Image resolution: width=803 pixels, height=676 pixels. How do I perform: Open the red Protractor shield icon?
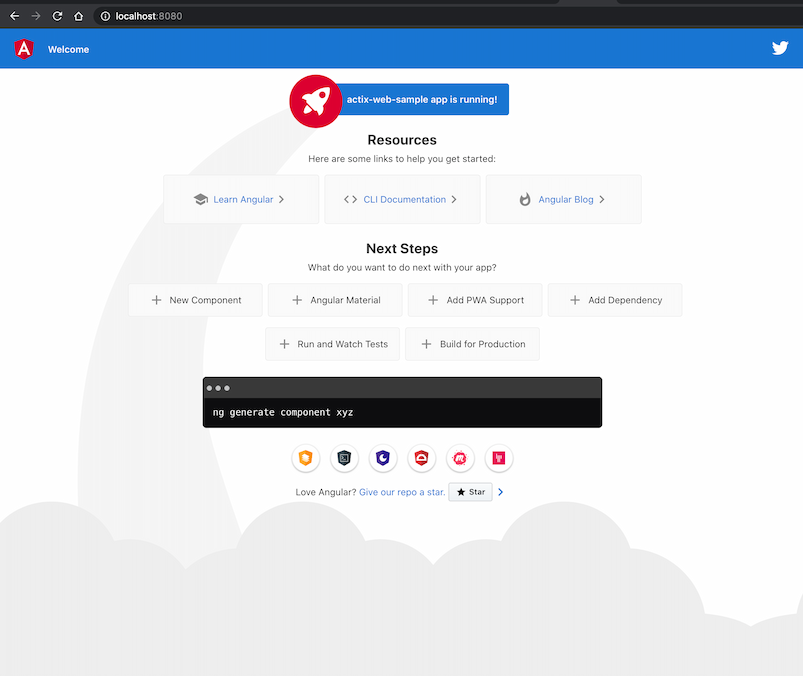(x=422, y=458)
